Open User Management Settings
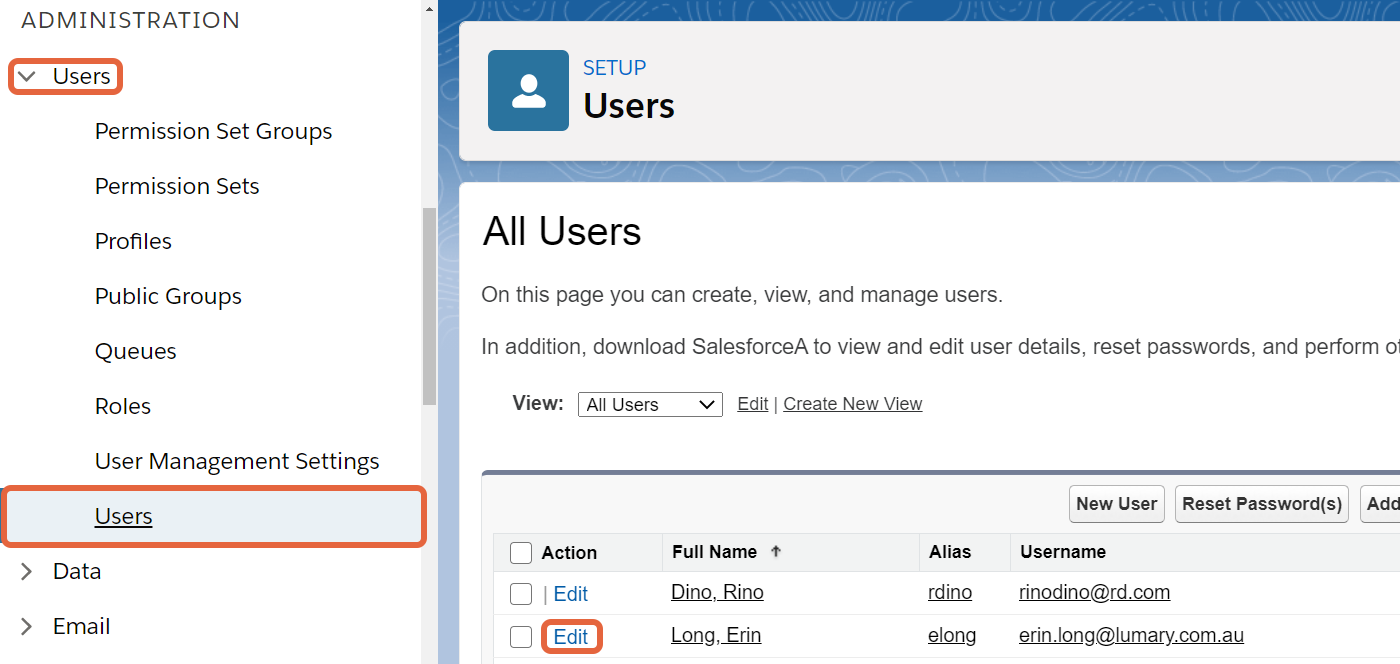Viewport: 1400px width, 664px height. pos(237,461)
